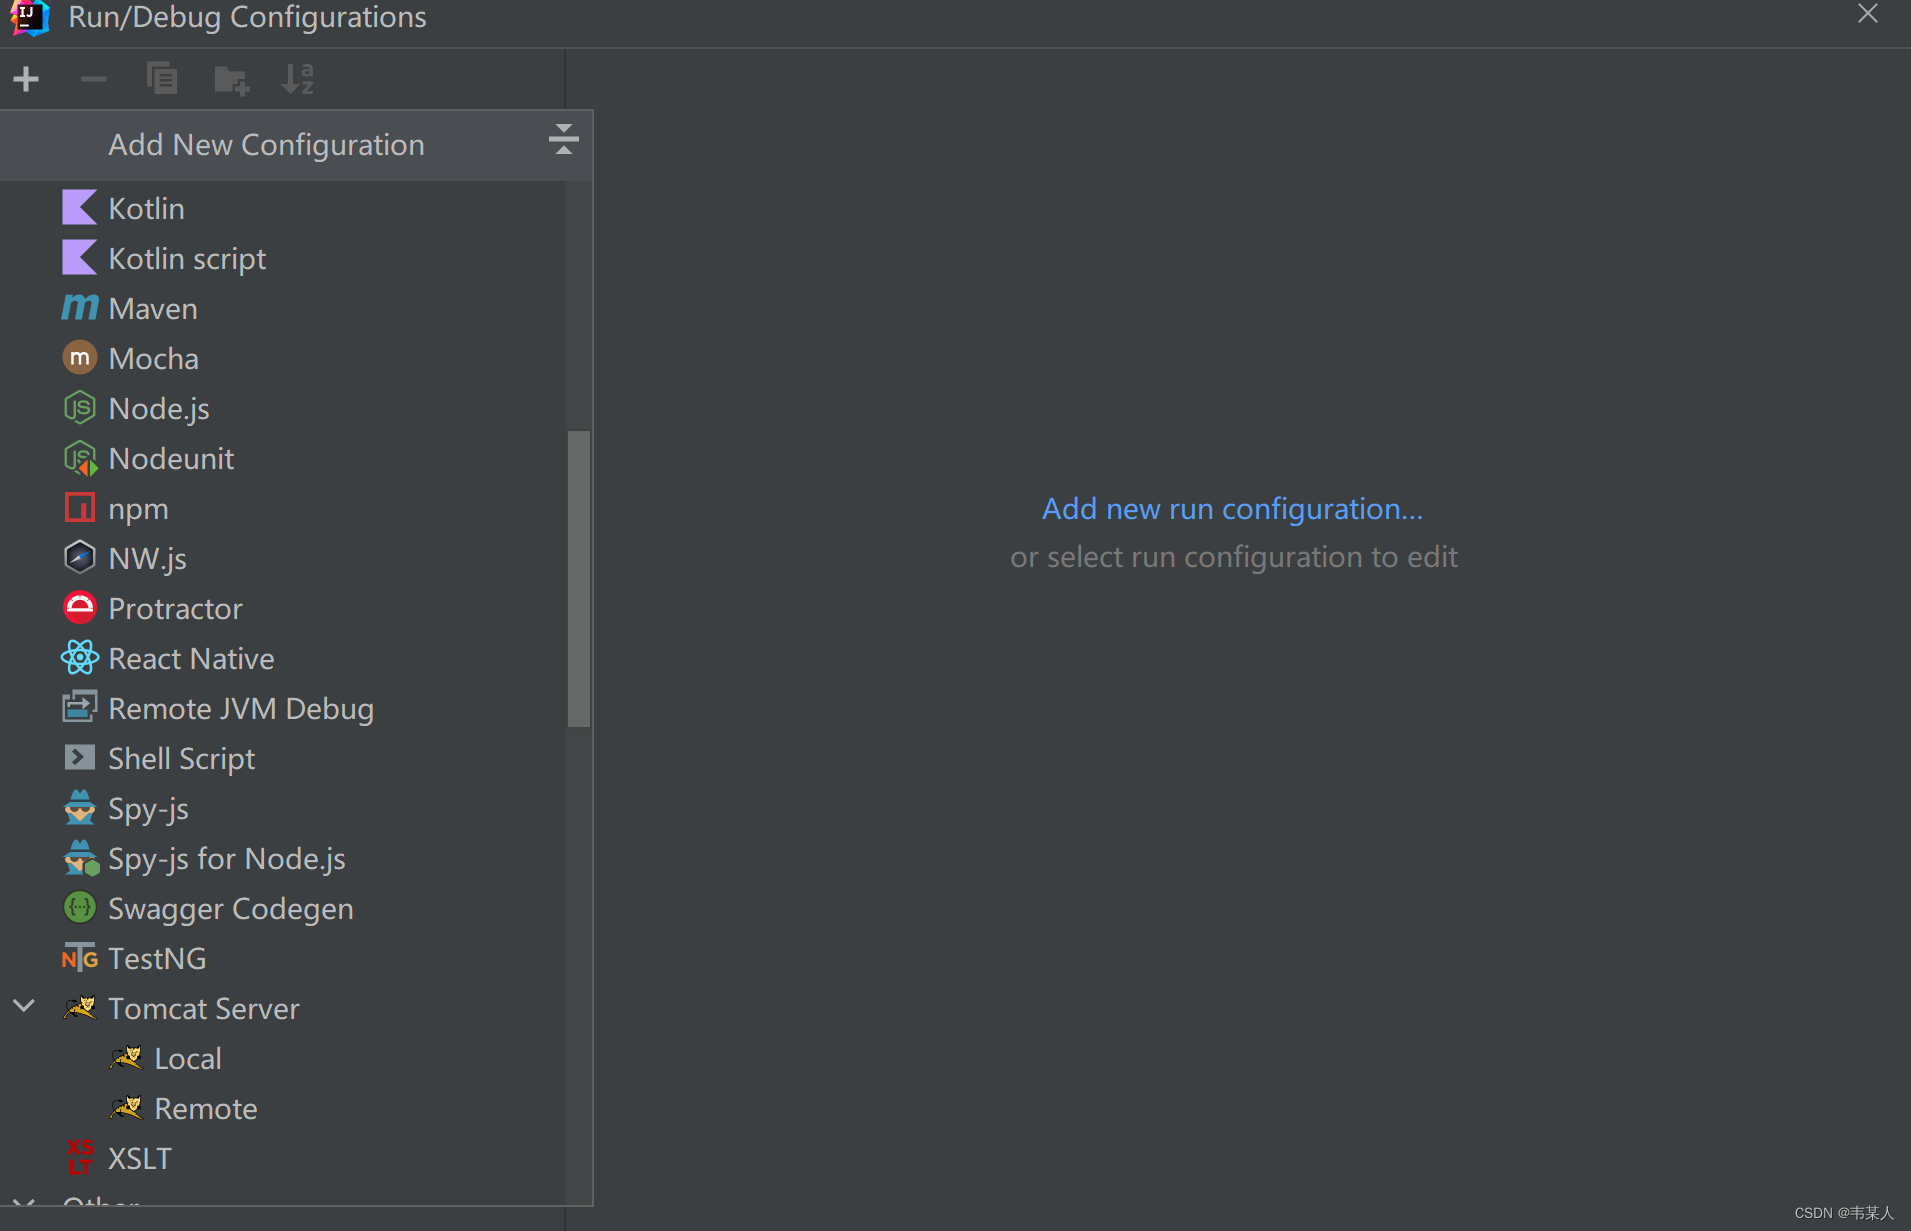Expand the Other section at the bottom

point(23,1205)
